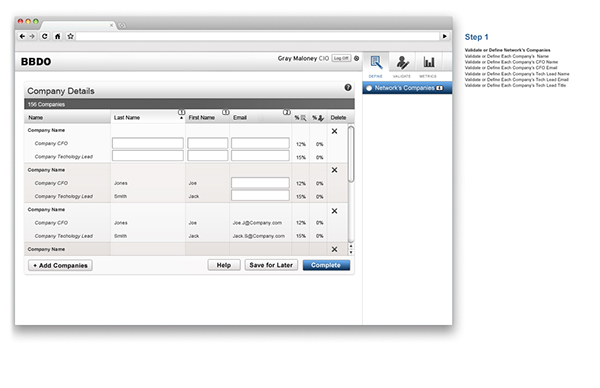Select the Network's Companies radio item
Viewport: 600px width, 388px height.
point(369,88)
